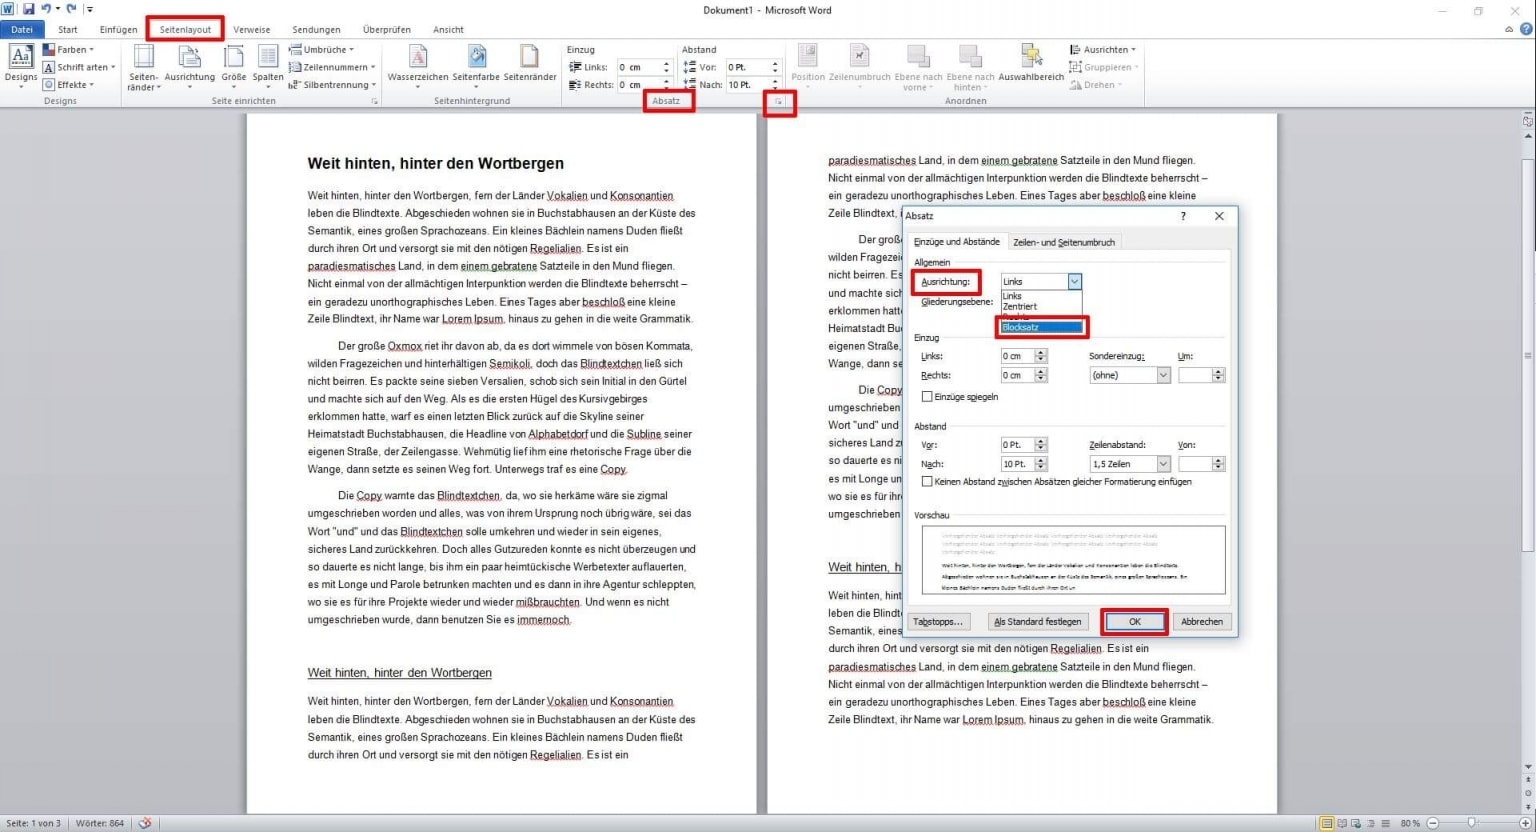The image size is (1536, 832).
Task: Open the Seite einrichten dialog launcher
Action: point(375,101)
